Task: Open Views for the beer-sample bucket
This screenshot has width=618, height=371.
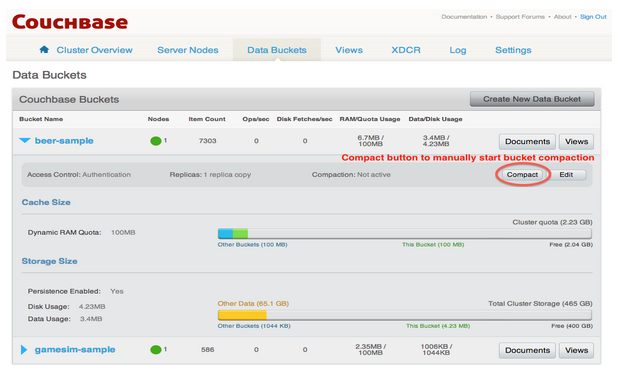Action: point(576,142)
